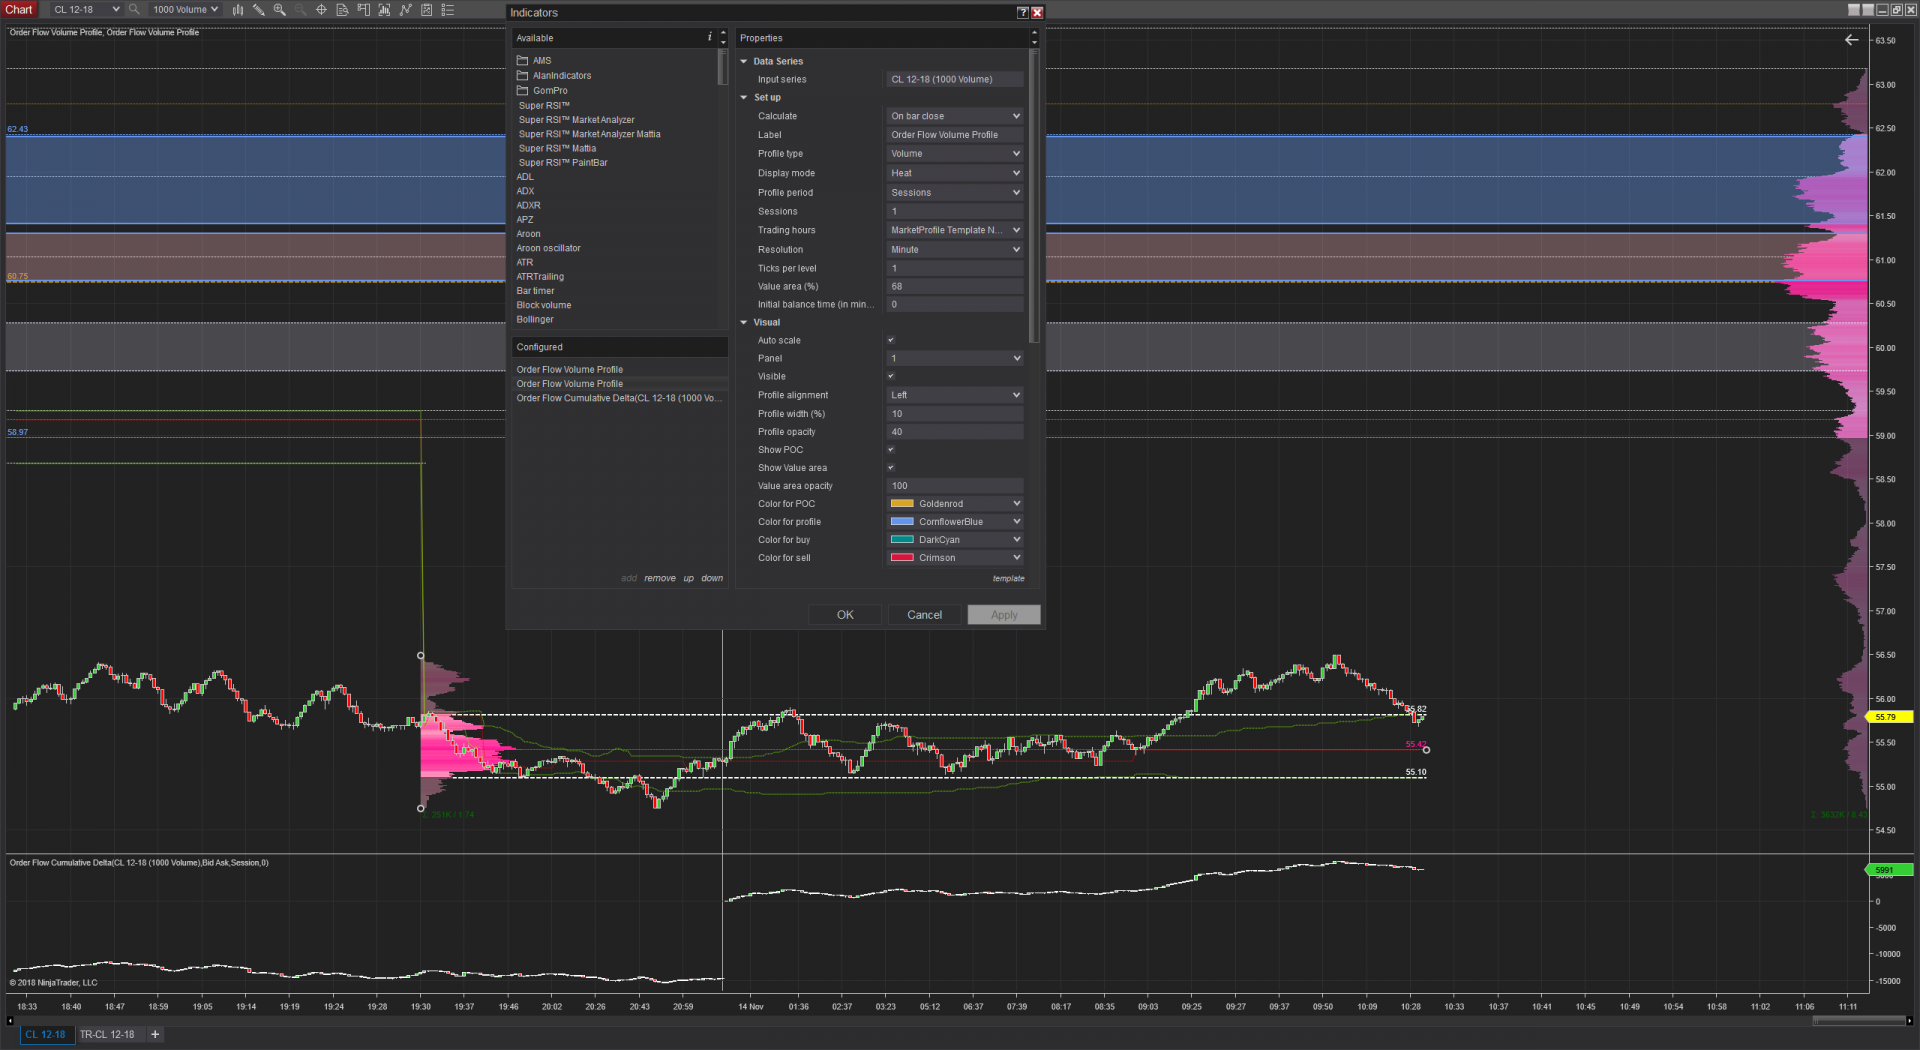
Task: Open the Profile type dropdown
Action: coord(955,154)
